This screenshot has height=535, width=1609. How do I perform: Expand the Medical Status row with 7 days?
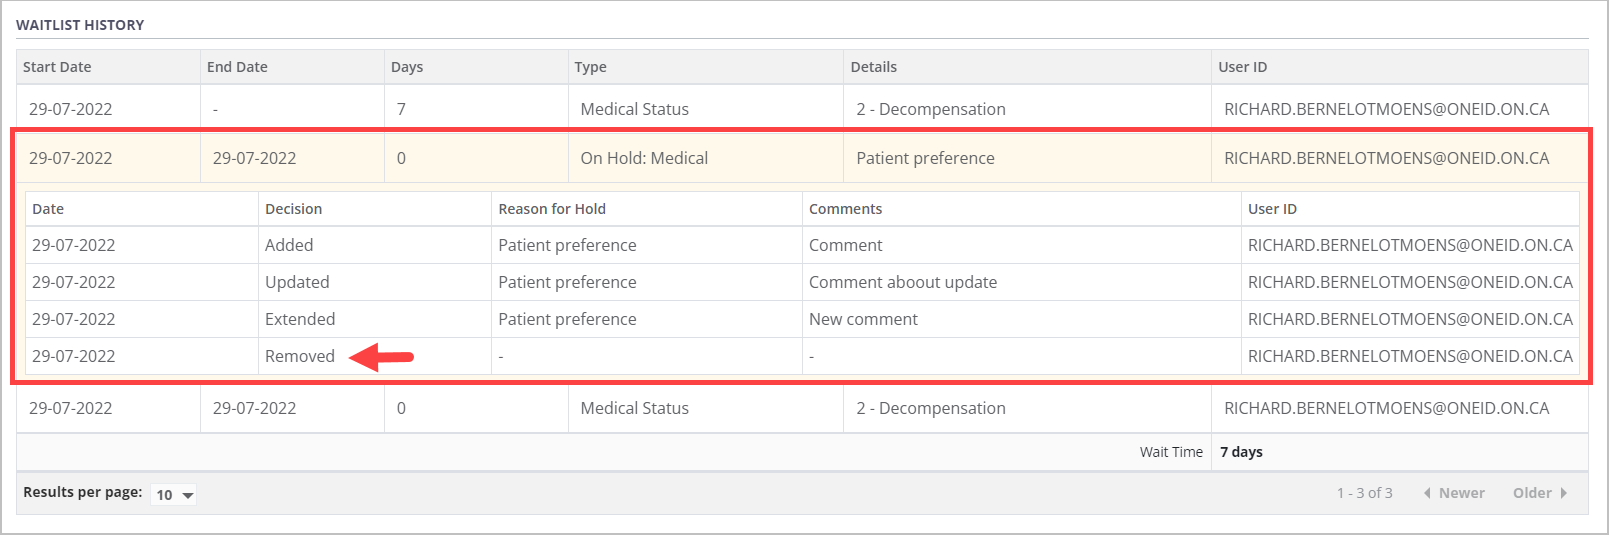[x=634, y=109]
